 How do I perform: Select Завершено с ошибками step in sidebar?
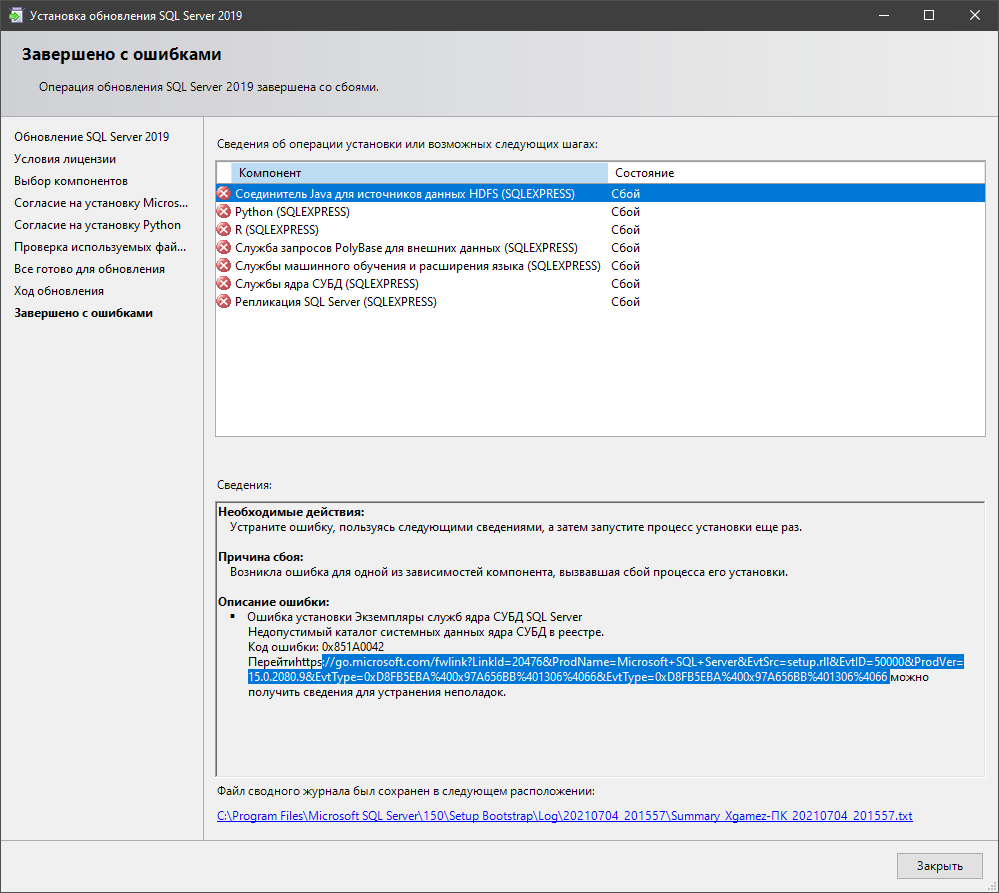(83, 313)
